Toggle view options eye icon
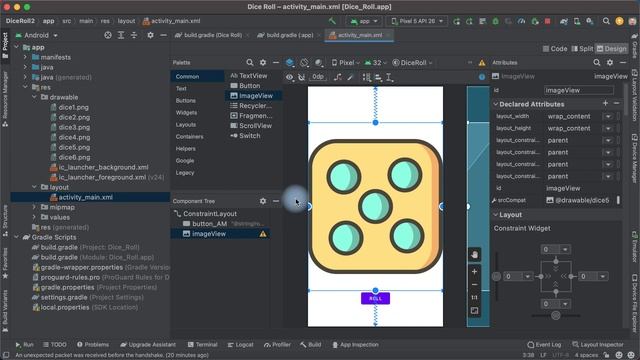 (289, 77)
